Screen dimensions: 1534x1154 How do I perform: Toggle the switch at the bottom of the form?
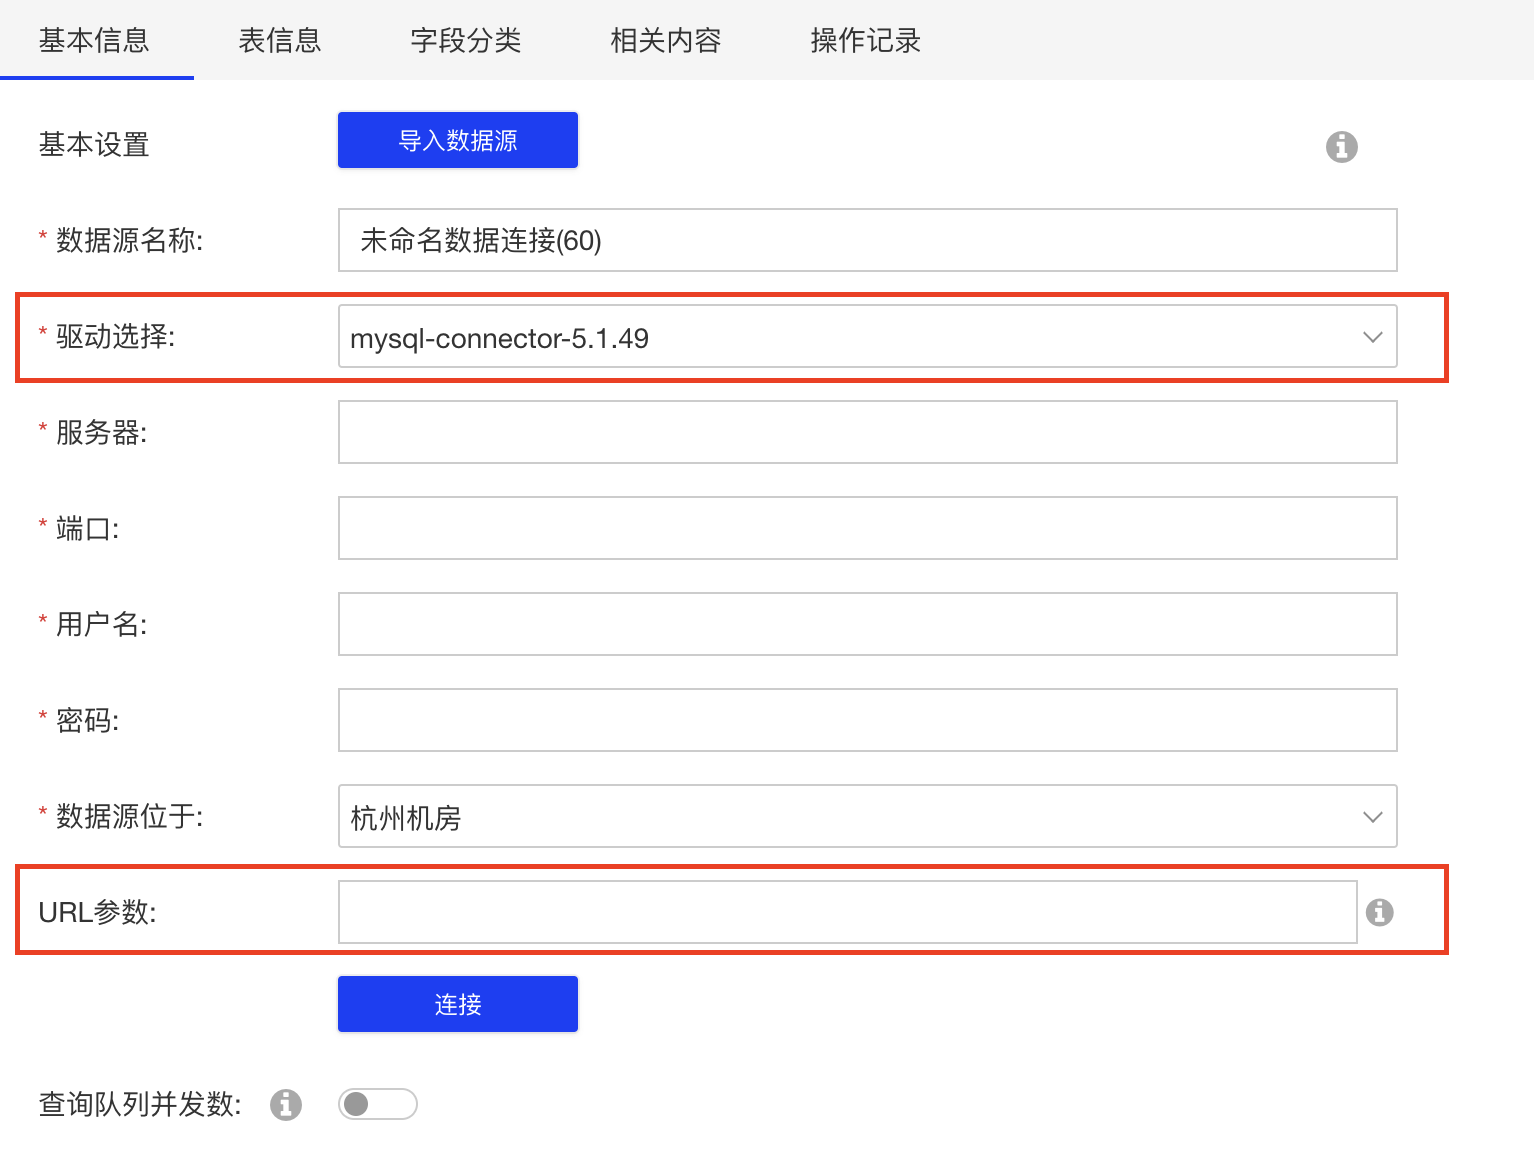pos(377,1103)
